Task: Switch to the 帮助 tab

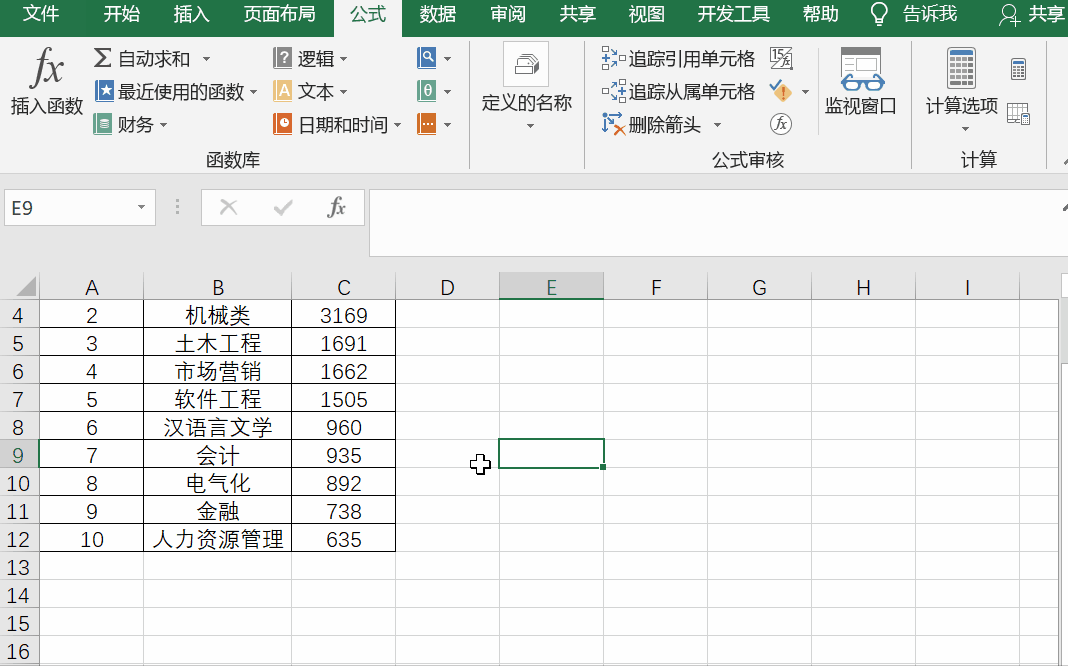Action: (821, 14)
